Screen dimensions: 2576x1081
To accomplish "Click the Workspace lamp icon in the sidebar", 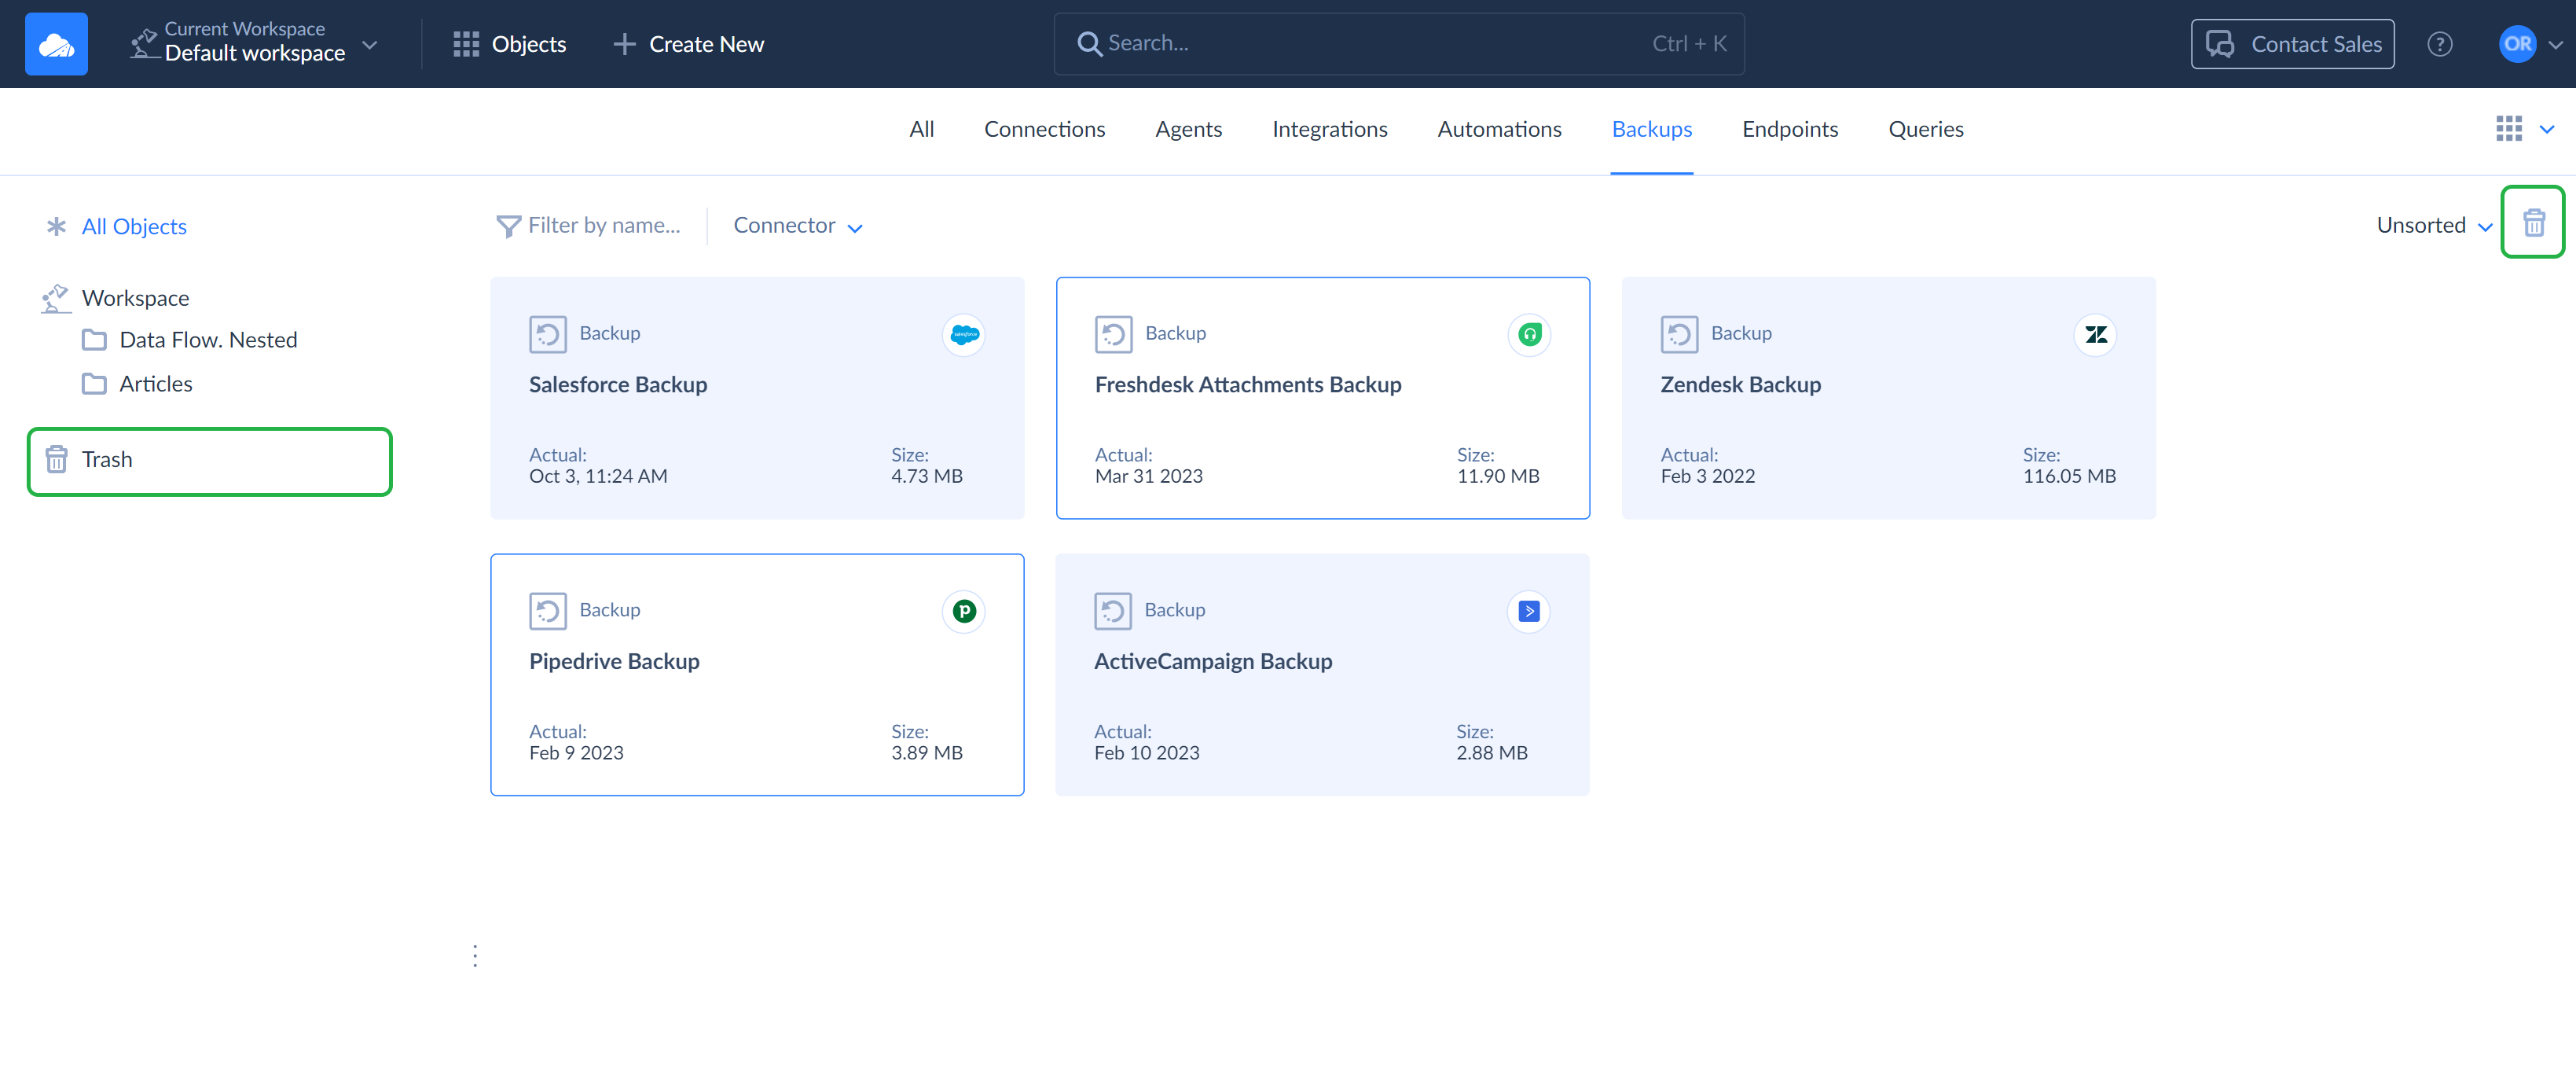I will 55,298.
